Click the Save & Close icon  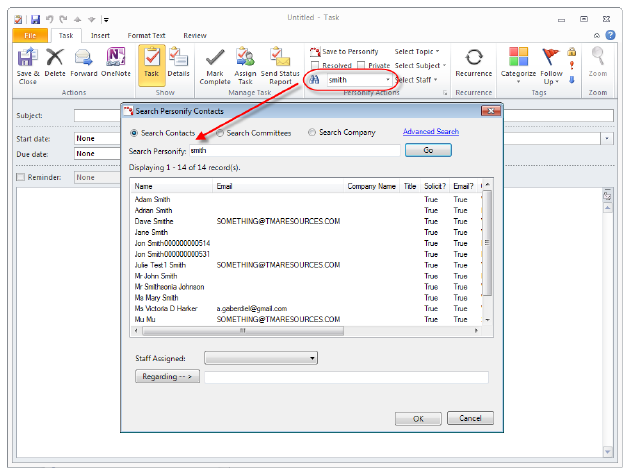27,60
